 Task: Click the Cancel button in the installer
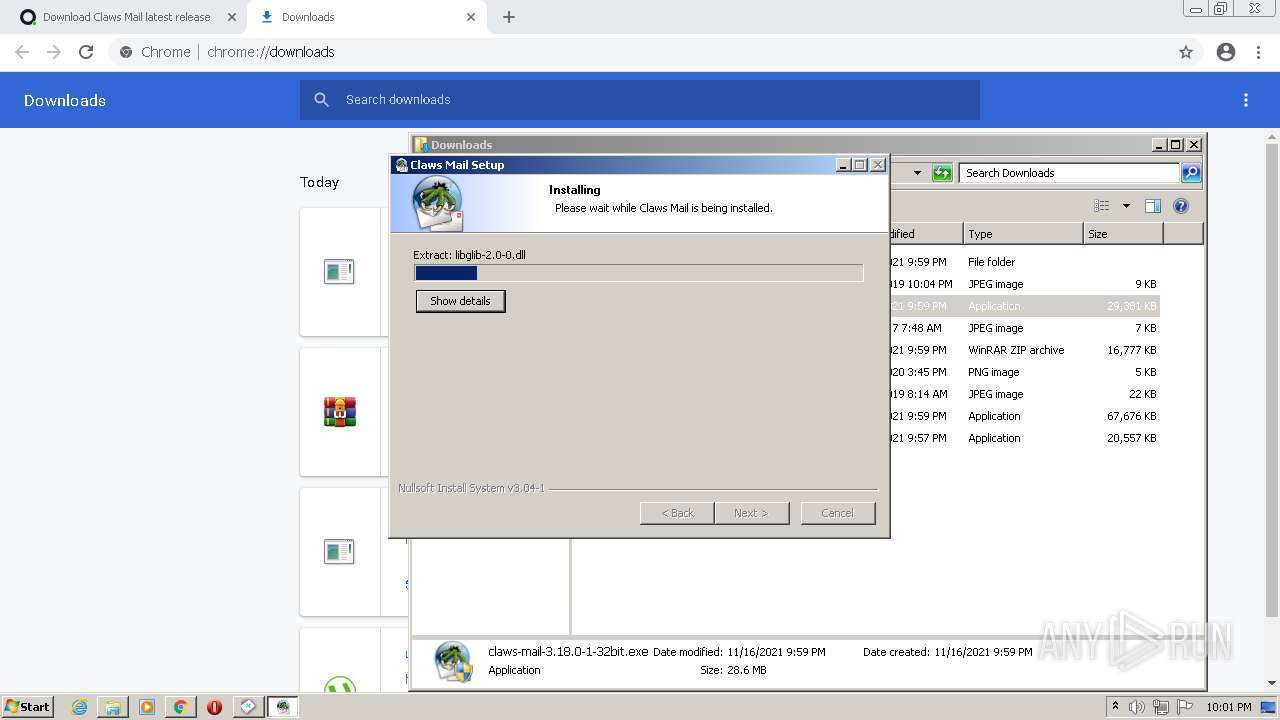(837, 513)
